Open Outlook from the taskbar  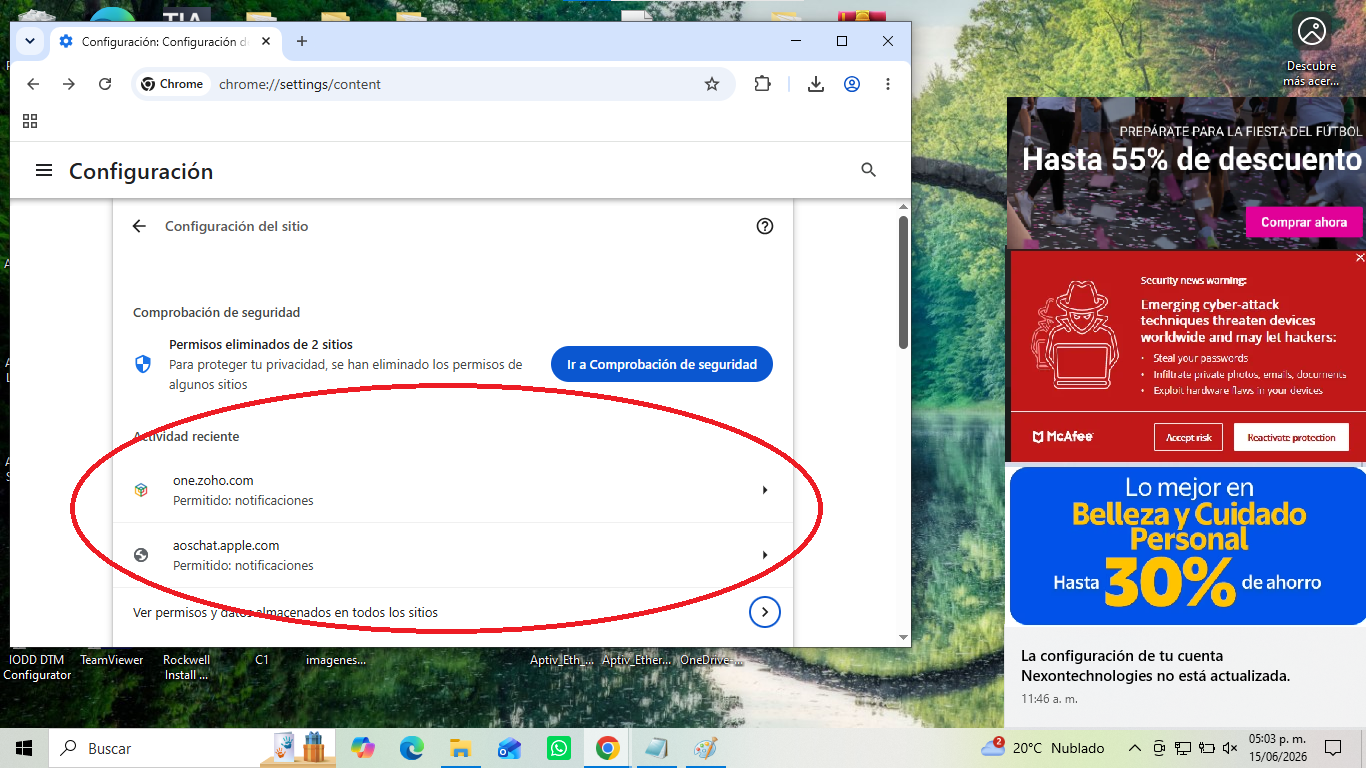click(x=509, y=748)
